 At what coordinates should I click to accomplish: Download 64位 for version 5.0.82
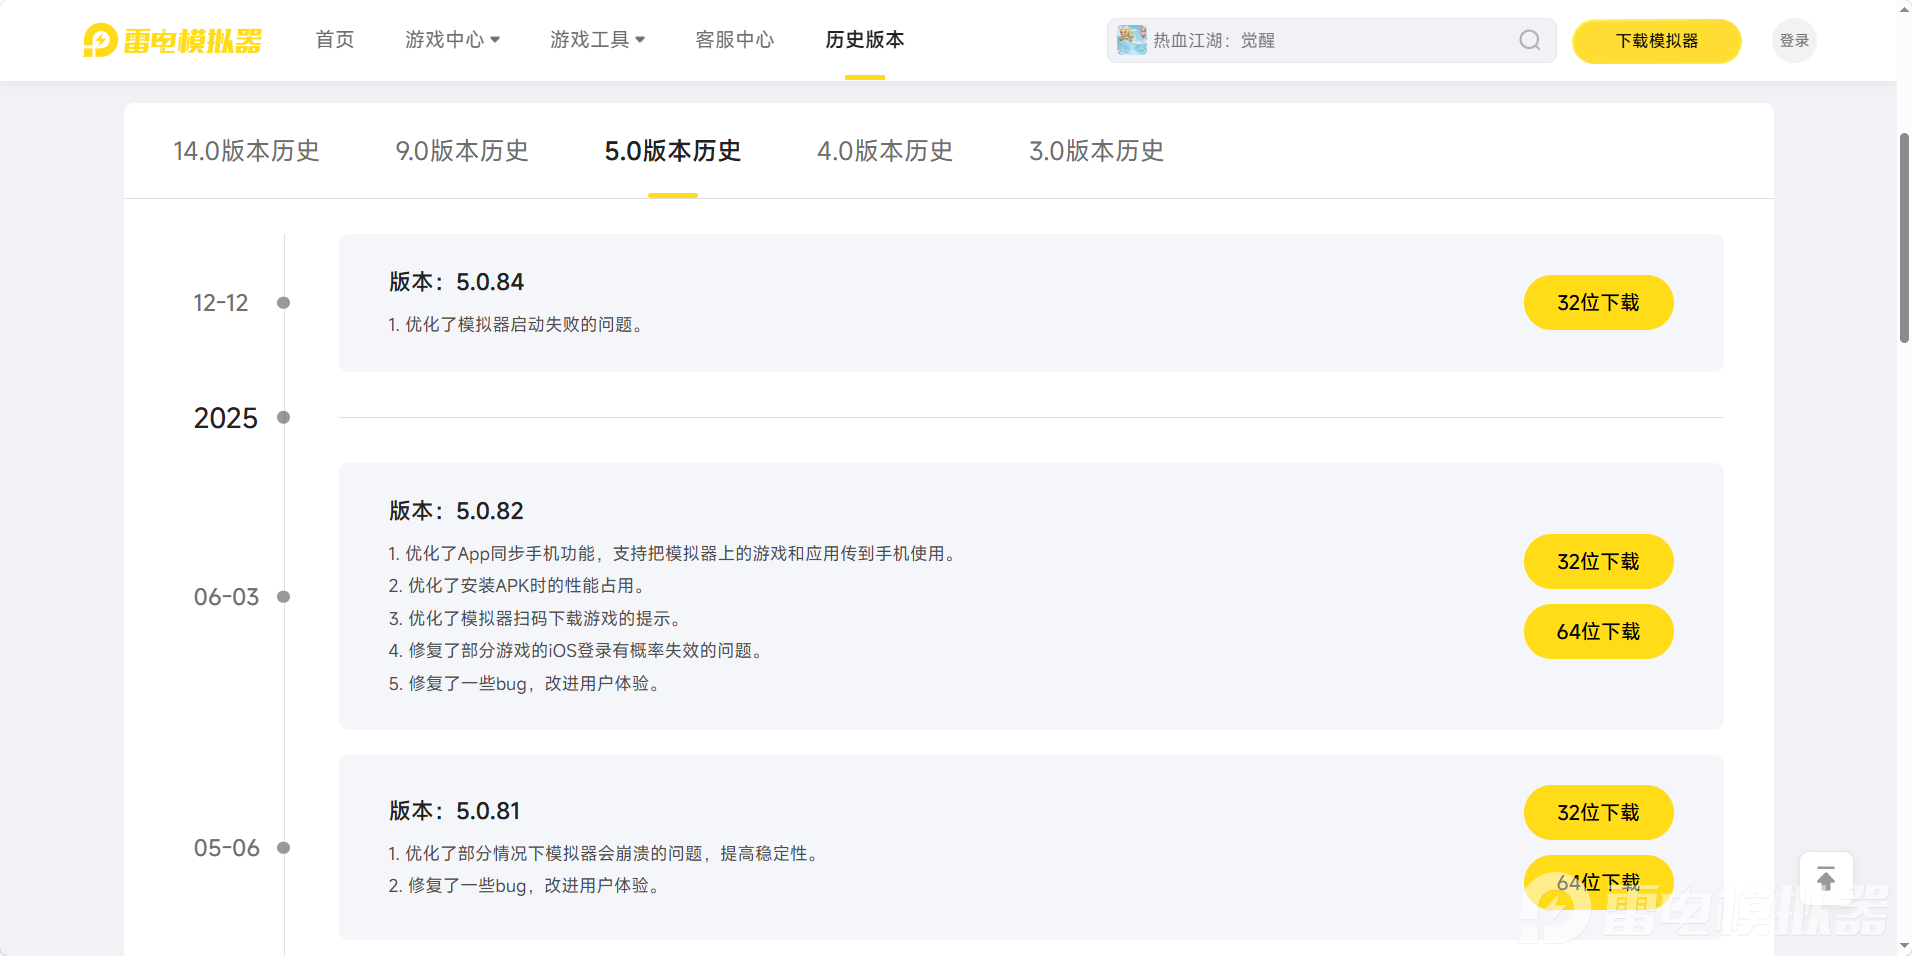1598,631
